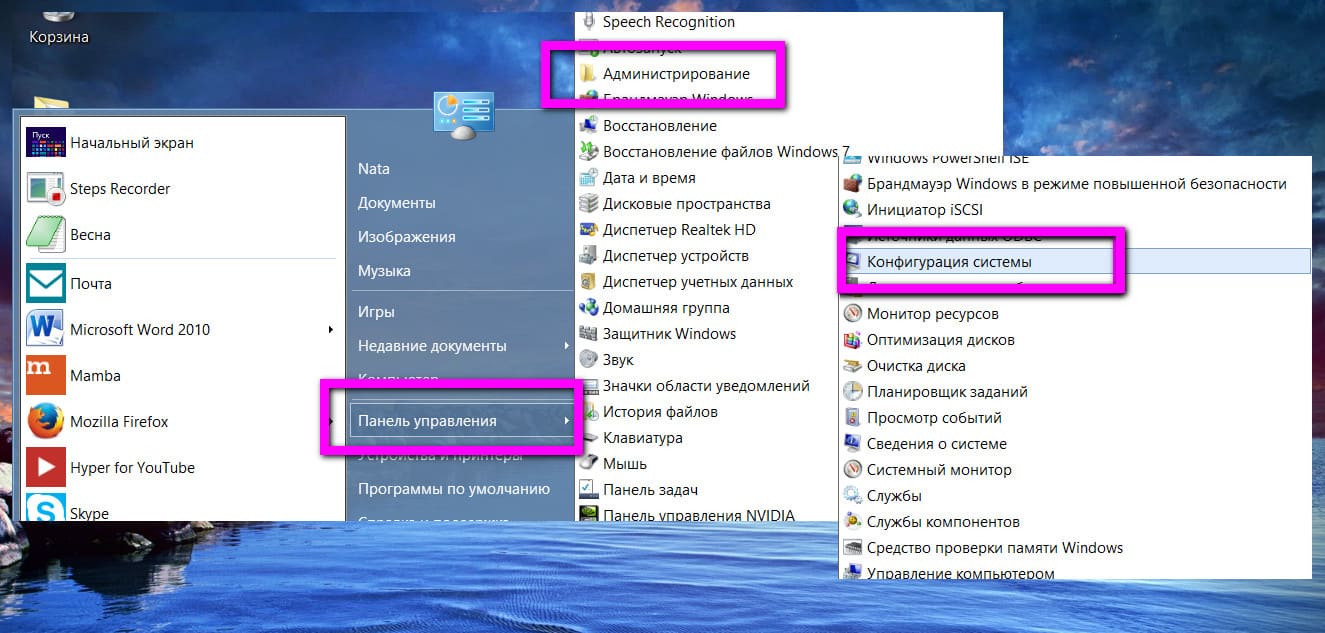Expand the Панель управления submenu arrow
Screen dimensions: 1325x633
[x=567, y=421]
